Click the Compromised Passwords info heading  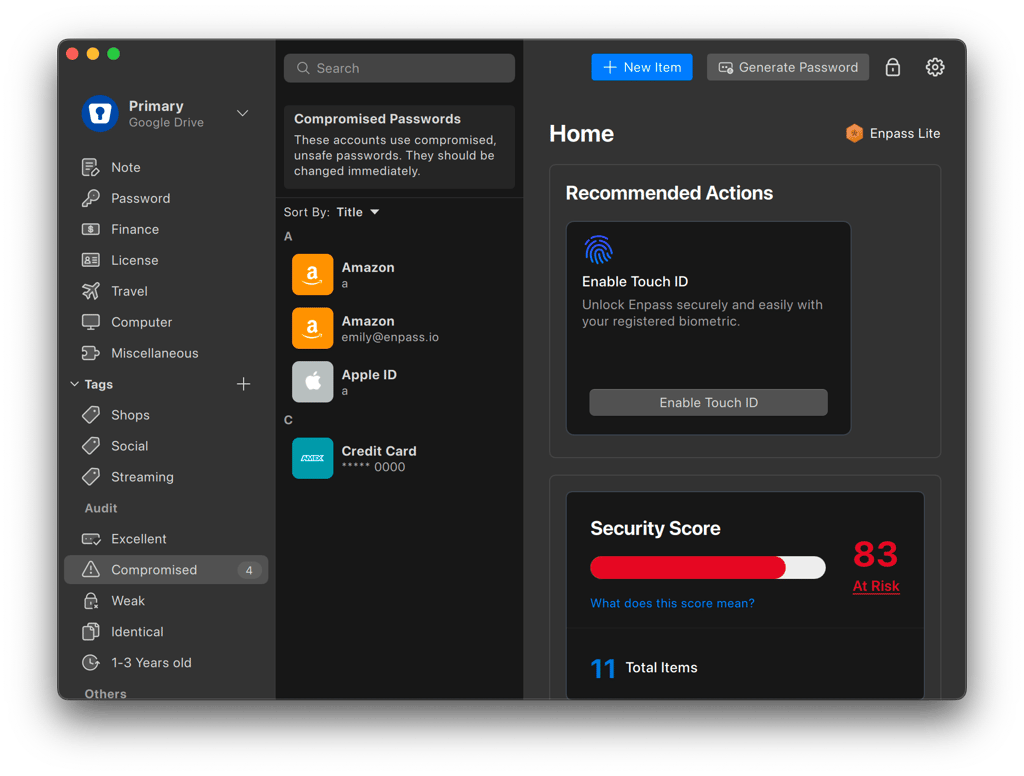tap(377, 119)
